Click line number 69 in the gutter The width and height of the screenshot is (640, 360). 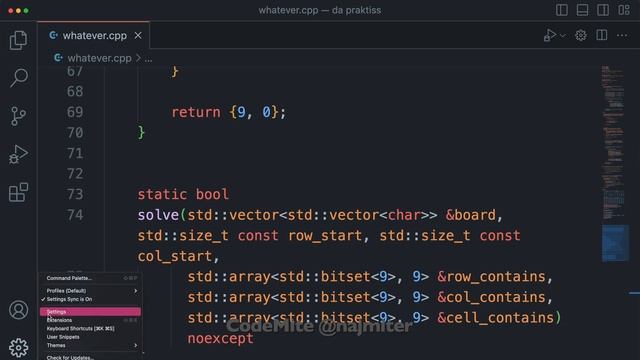[x=75, y=112]
